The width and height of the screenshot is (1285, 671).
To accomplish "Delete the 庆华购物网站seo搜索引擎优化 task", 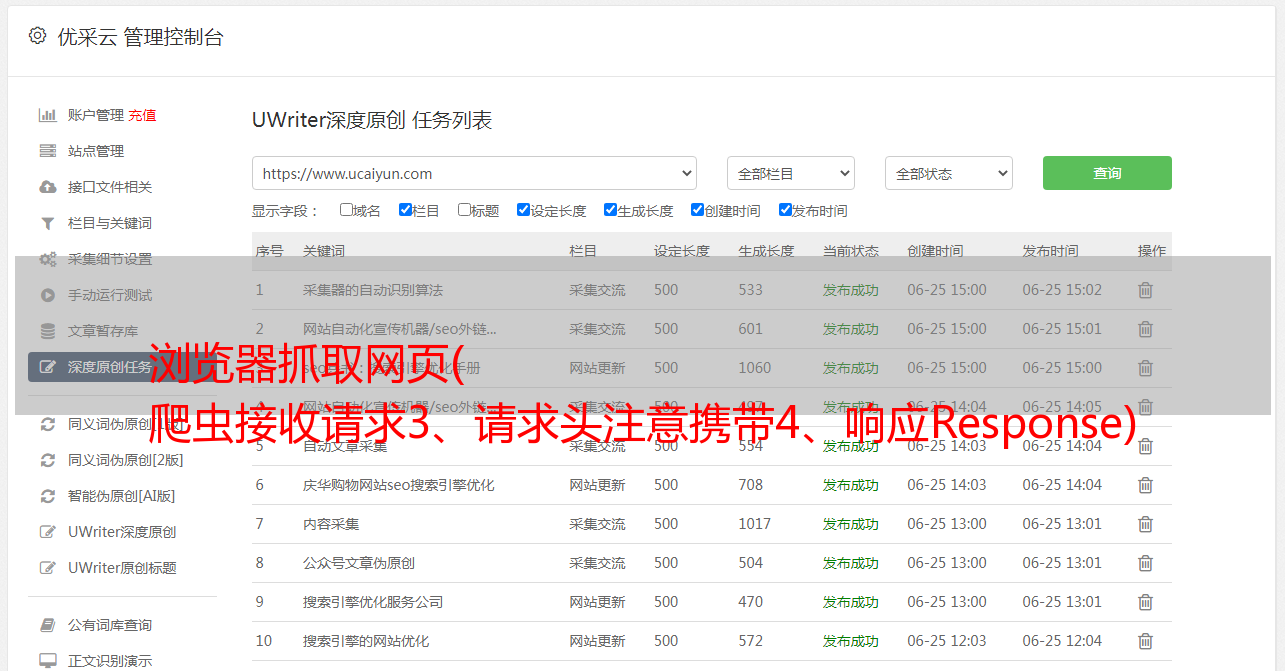I will pos(1145,485).
